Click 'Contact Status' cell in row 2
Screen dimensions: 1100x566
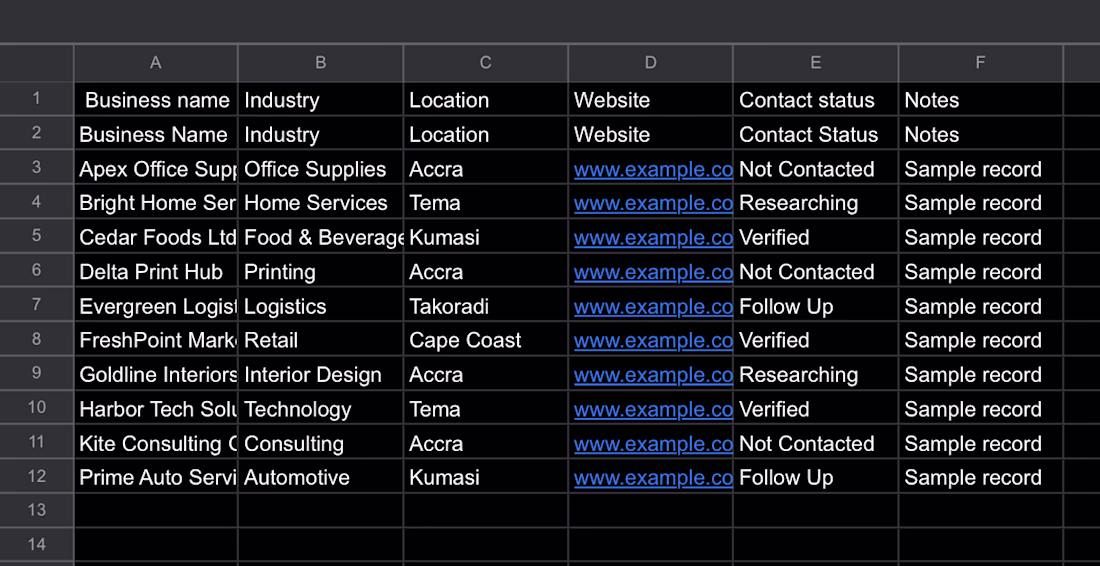pos(815,134)
